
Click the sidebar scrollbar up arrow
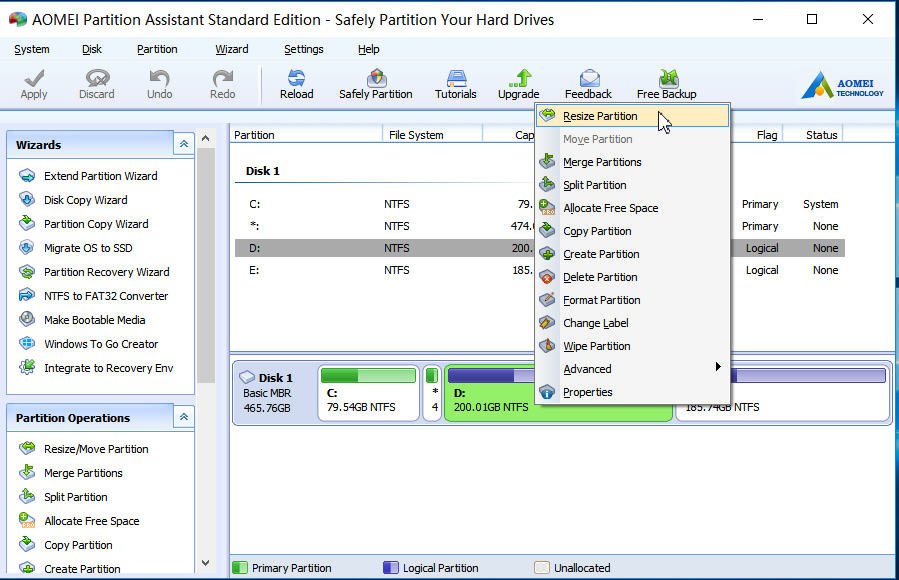tap(206, 138)
